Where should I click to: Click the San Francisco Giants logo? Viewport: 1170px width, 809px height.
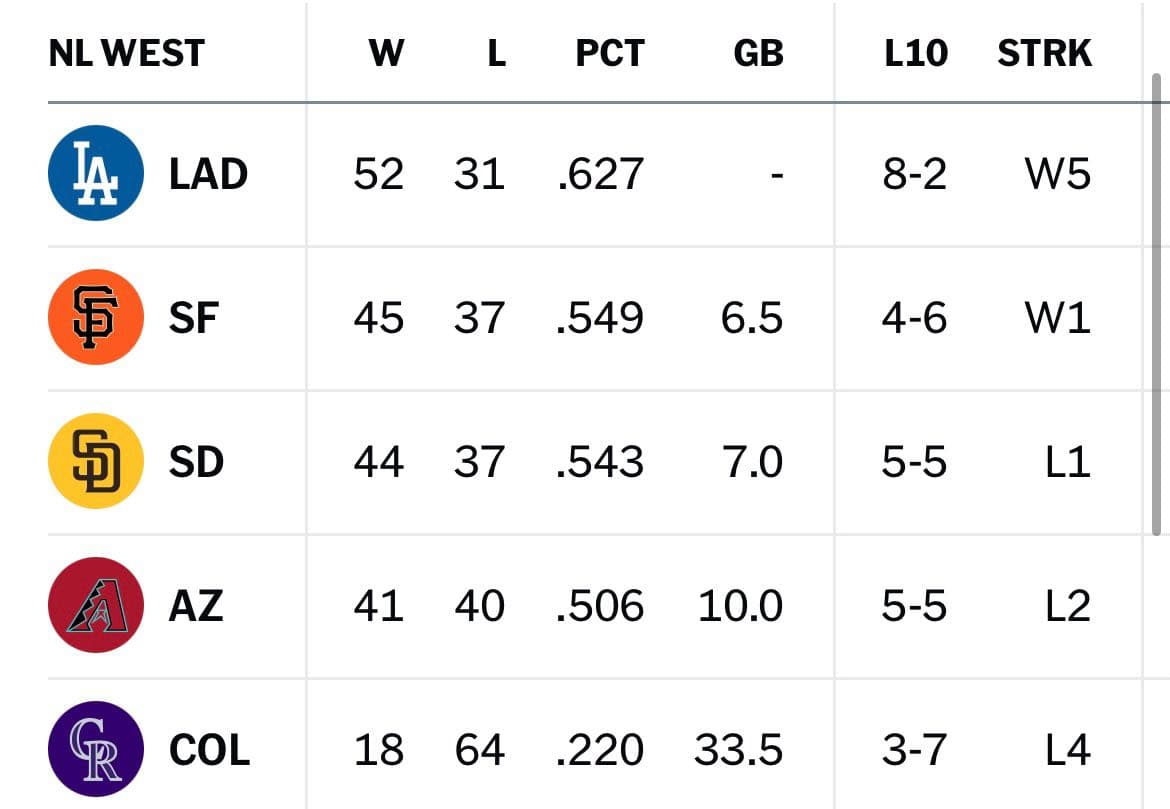click(96, 317)
